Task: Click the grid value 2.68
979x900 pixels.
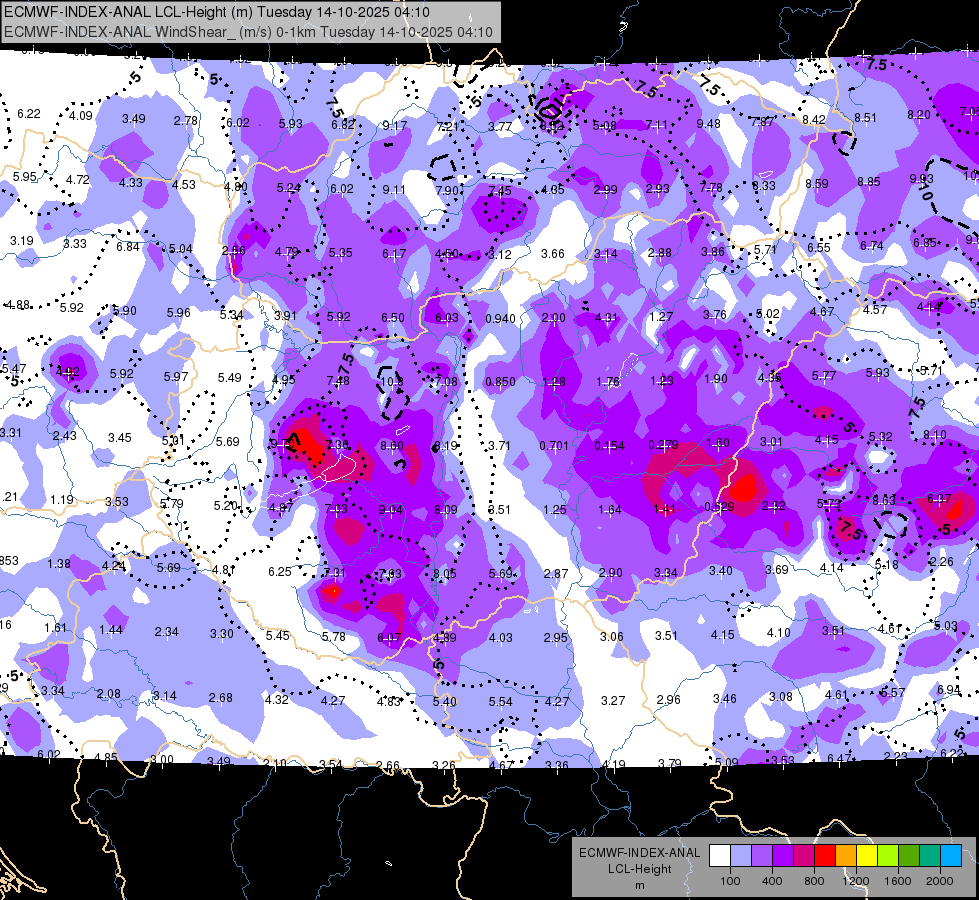Action: (x=221, y=698)
